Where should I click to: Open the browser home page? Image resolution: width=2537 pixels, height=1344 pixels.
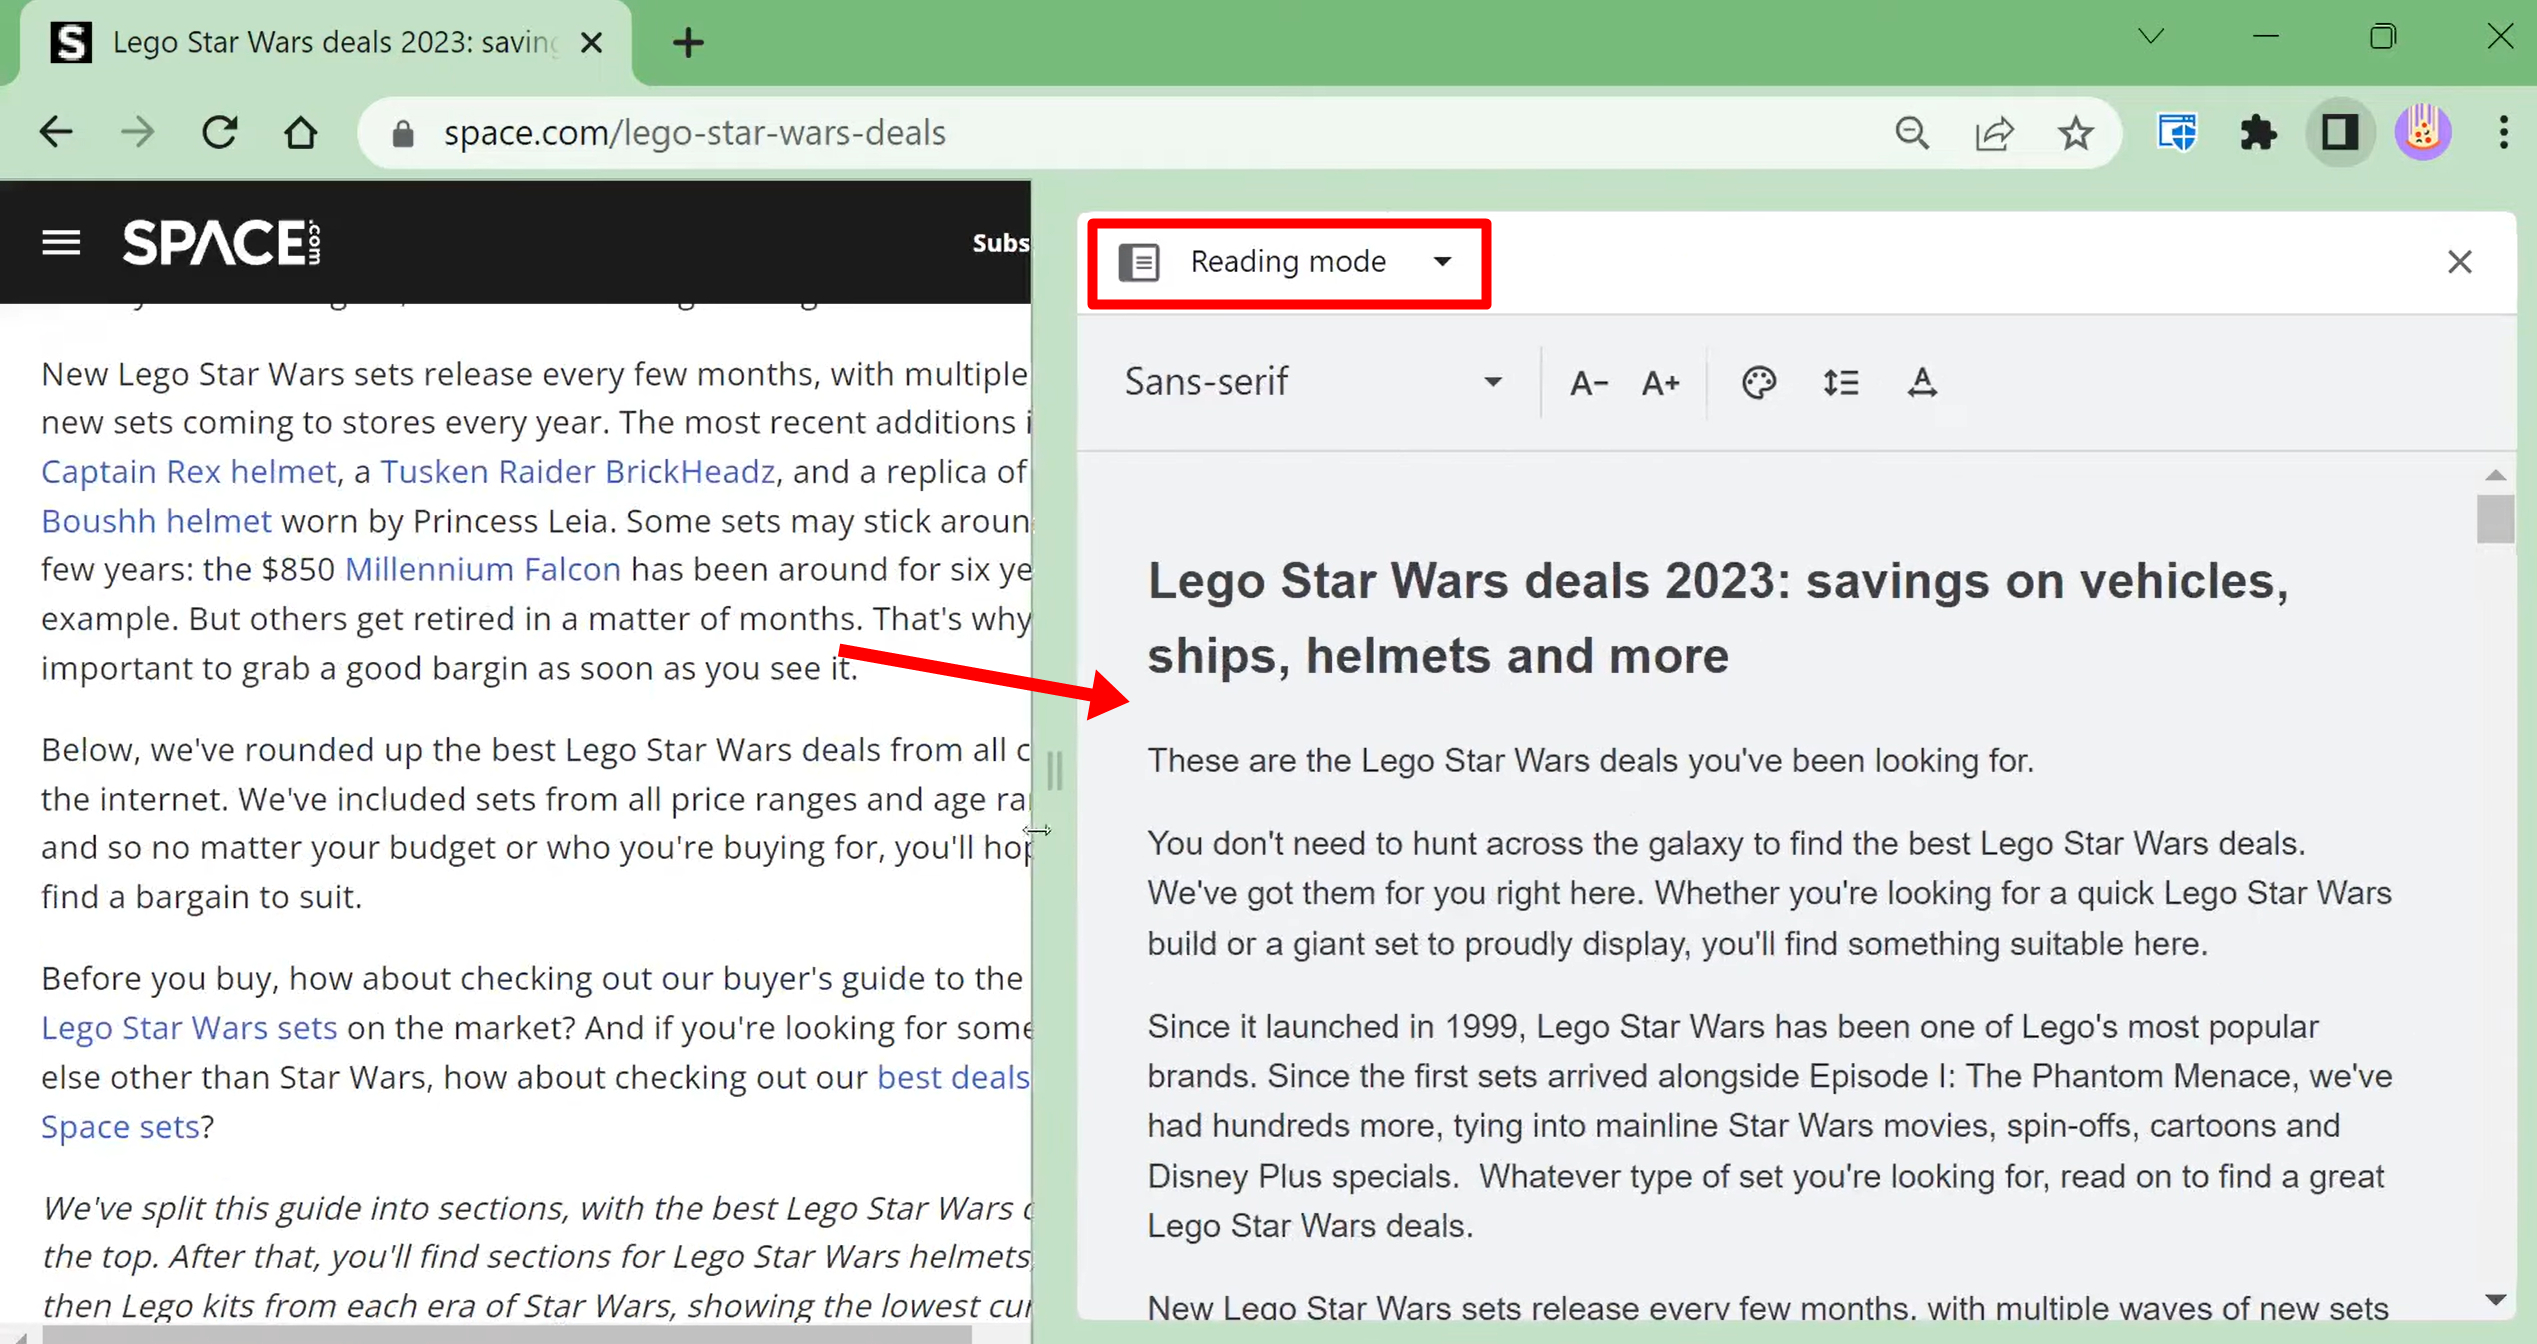(300, 132)
